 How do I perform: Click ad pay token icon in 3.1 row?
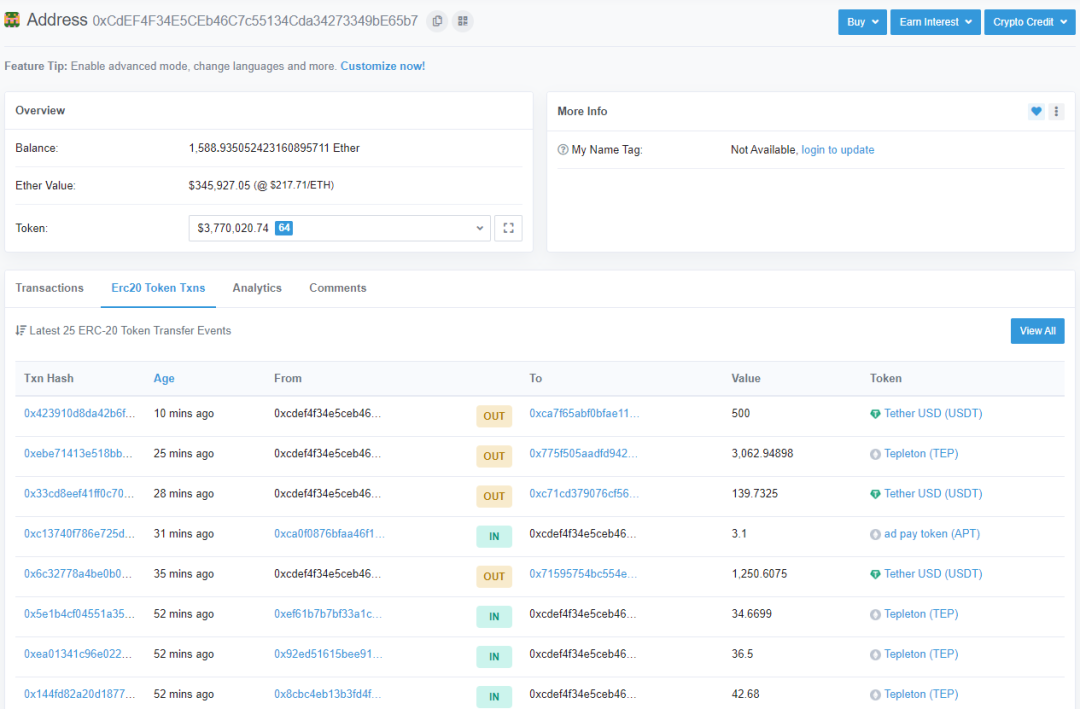[x=875, y=534]
